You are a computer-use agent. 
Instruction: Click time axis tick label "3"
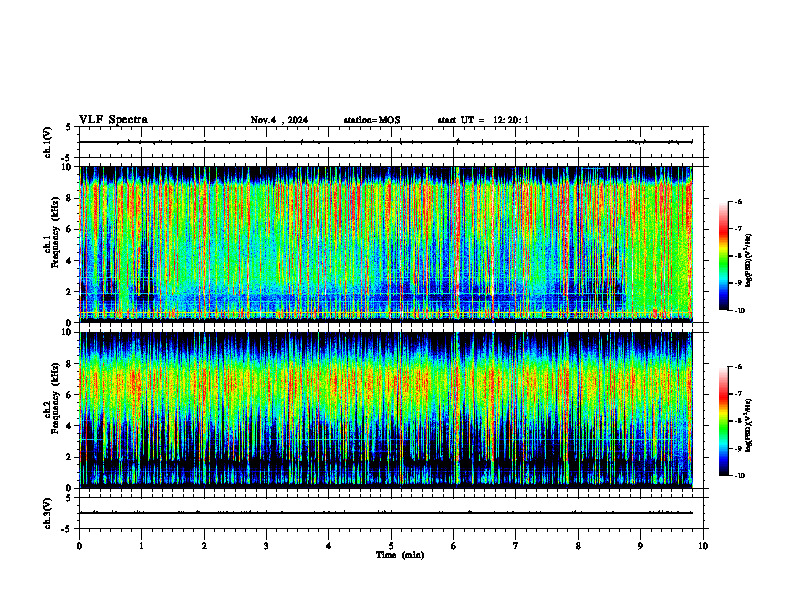(x=266, y=546)
